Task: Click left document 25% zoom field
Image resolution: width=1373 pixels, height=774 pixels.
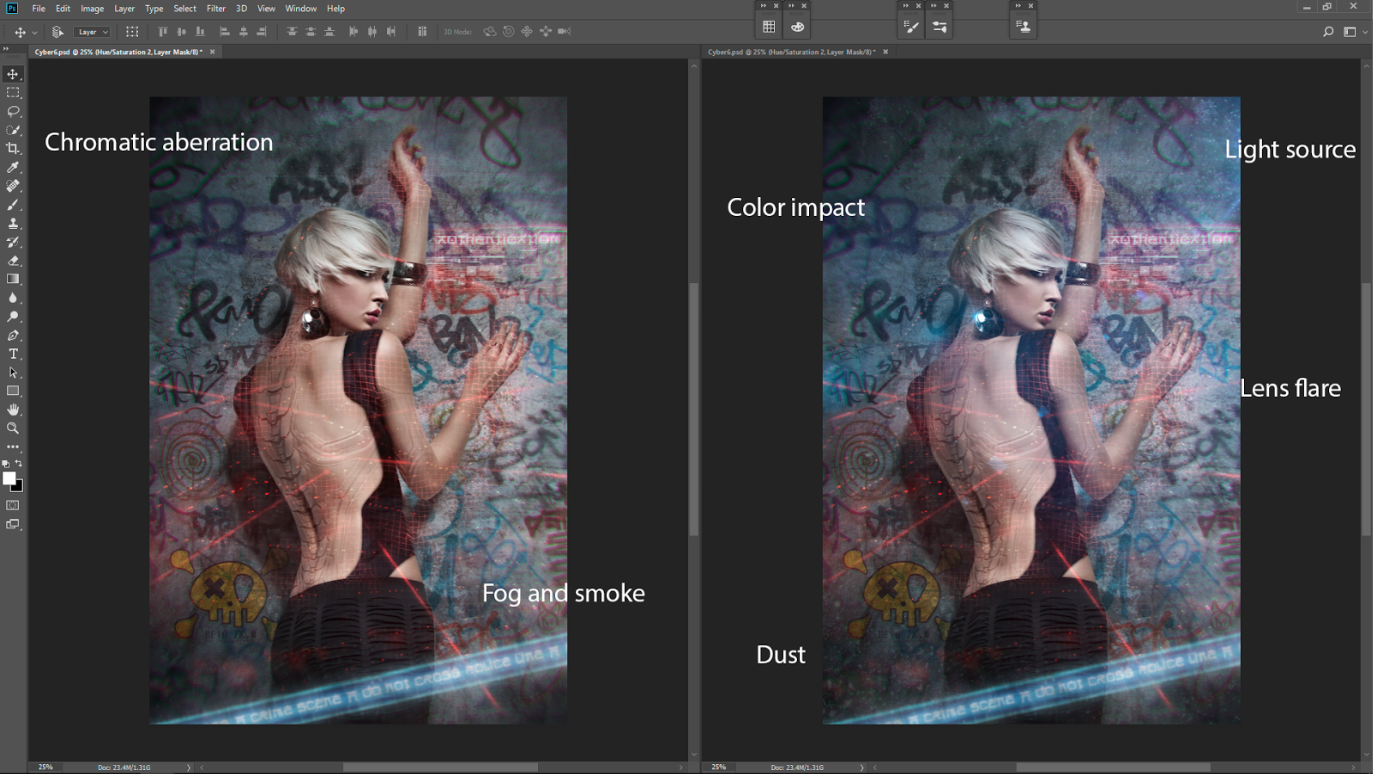Action: click(x=45, y=767)
